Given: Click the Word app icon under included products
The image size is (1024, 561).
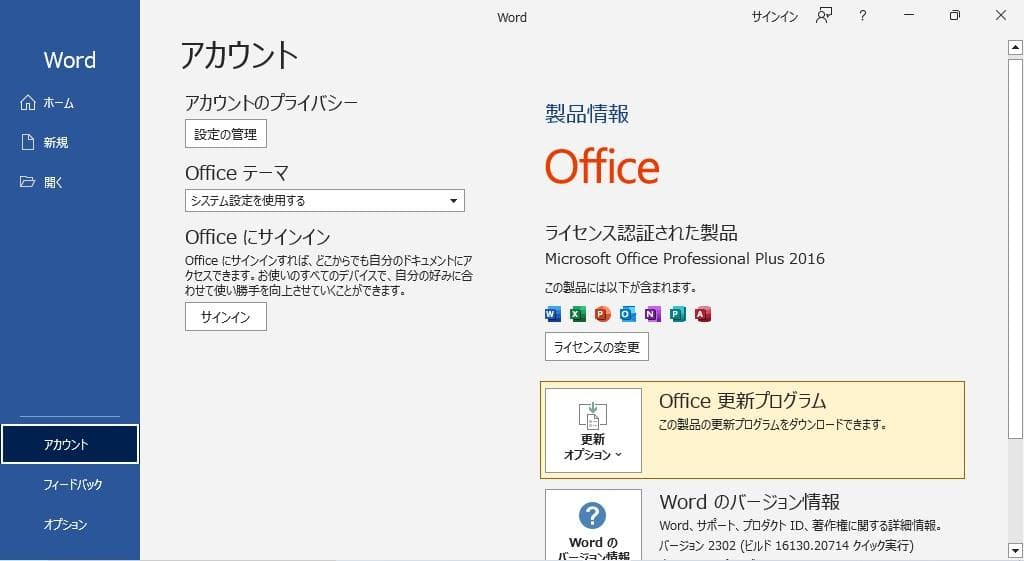Looking at the screenshot, I should [552, 315].
